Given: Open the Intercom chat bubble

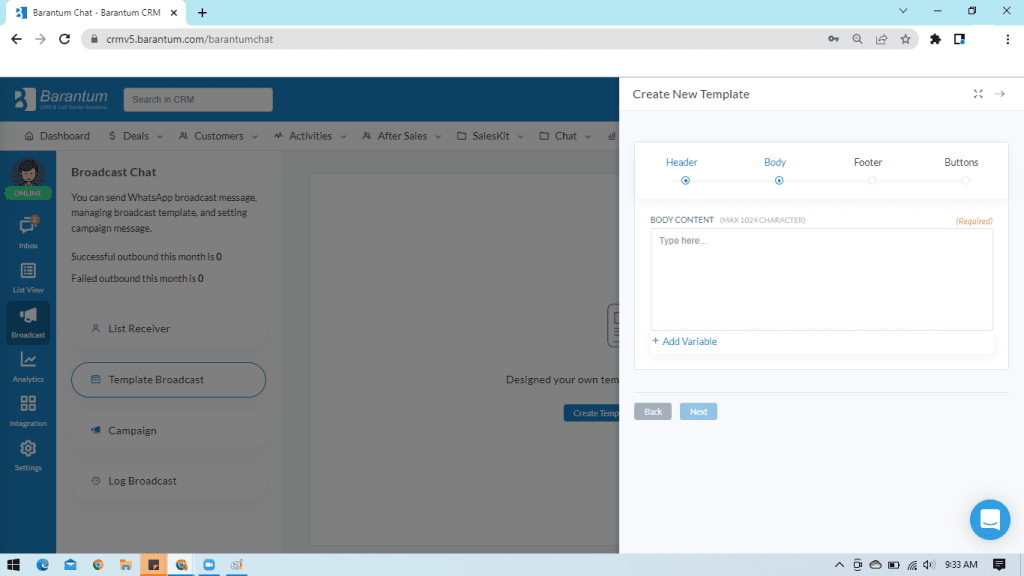Looking at the screenshot, I should coord(990,520).
